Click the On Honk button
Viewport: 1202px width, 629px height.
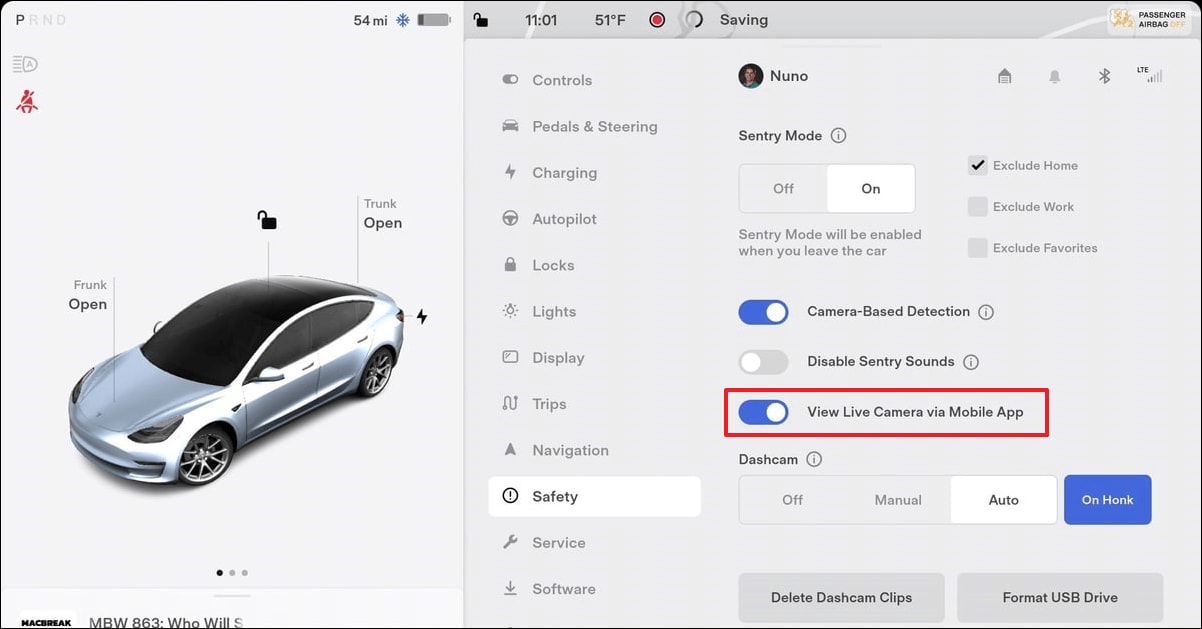pyautogui.click(x=1108, y=500)
